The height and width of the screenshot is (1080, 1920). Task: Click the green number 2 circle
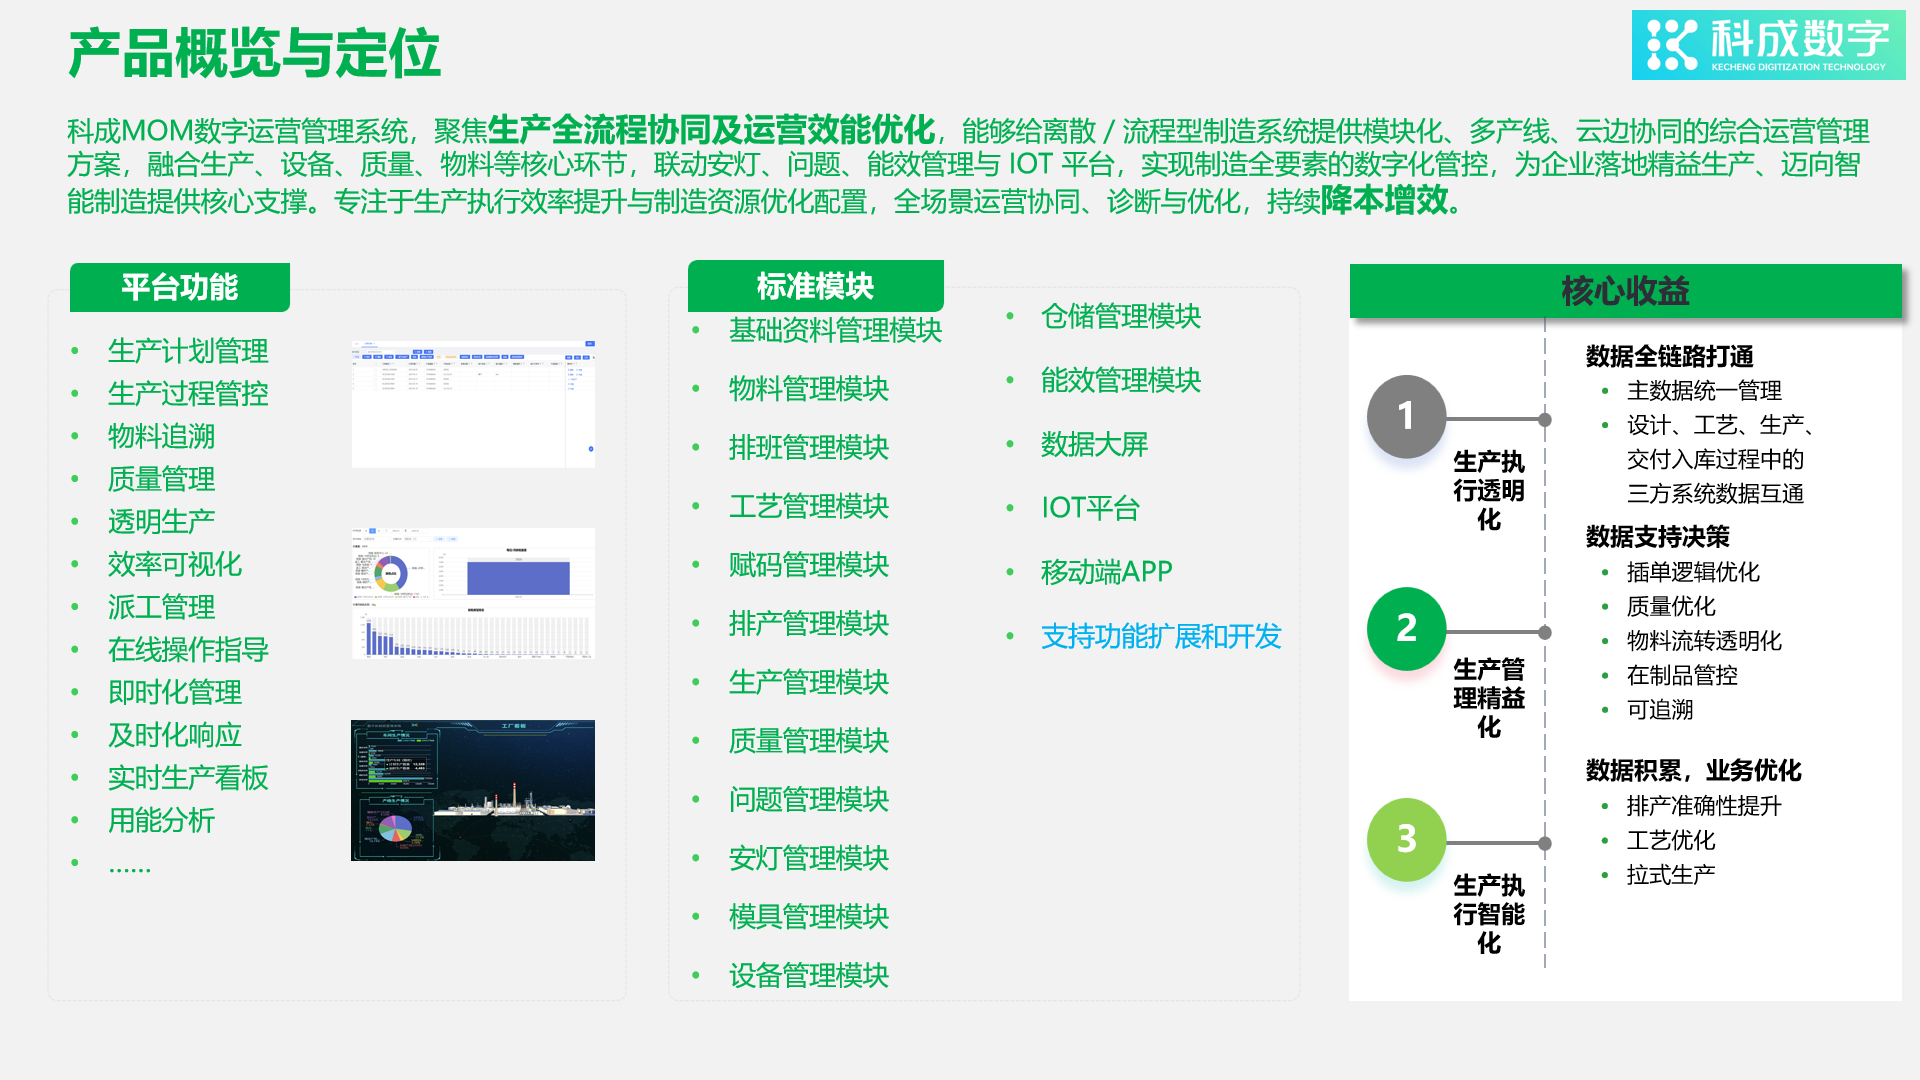pos(1406,628)
